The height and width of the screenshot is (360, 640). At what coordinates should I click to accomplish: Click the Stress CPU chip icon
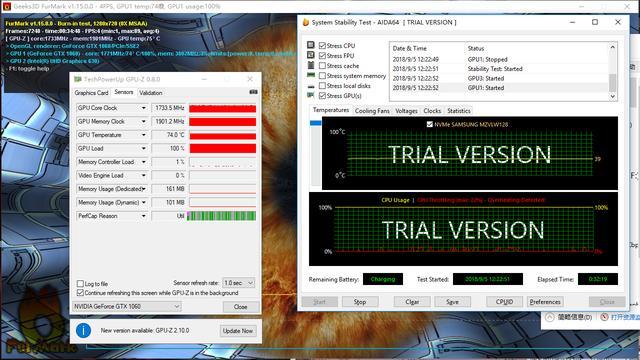[311, 45]
